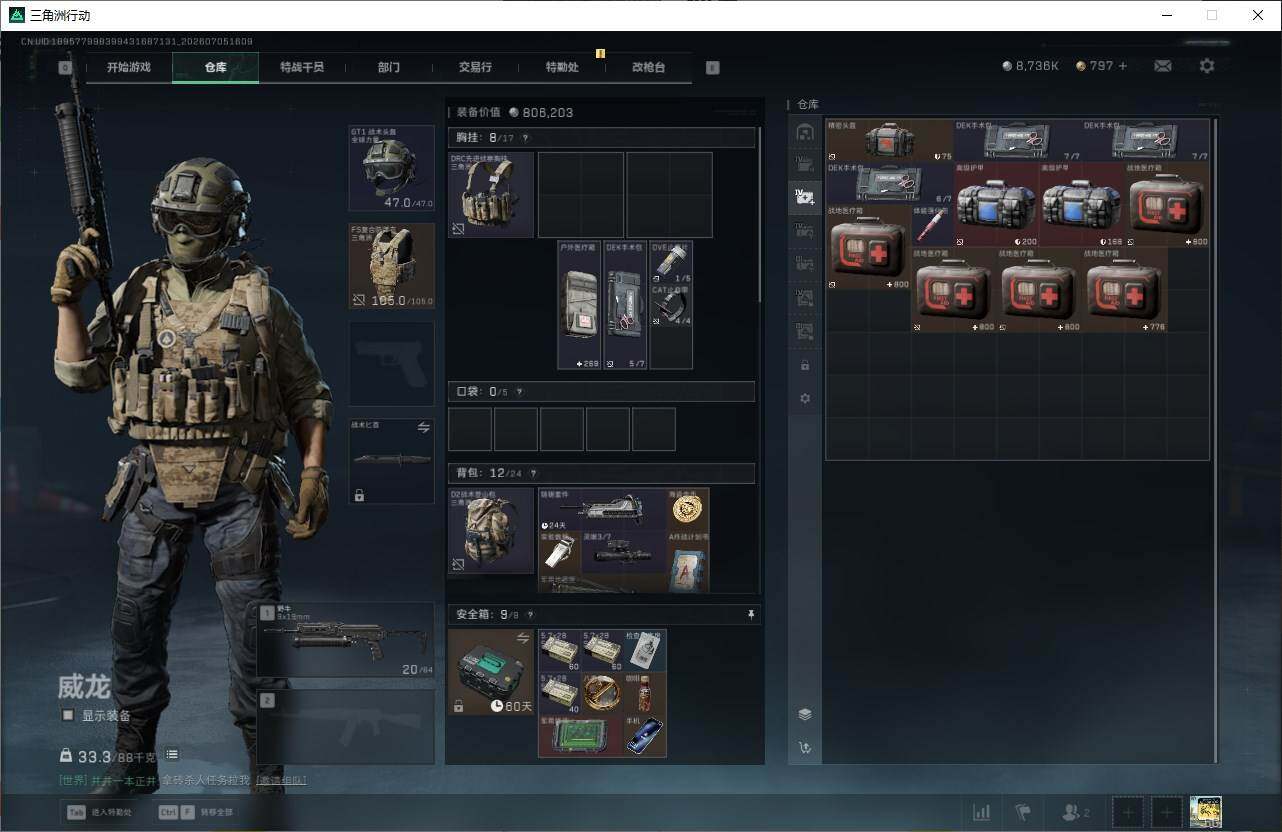Click the warehouse scrollbar
The image size is (1282, 832).
coord(1216,440)
